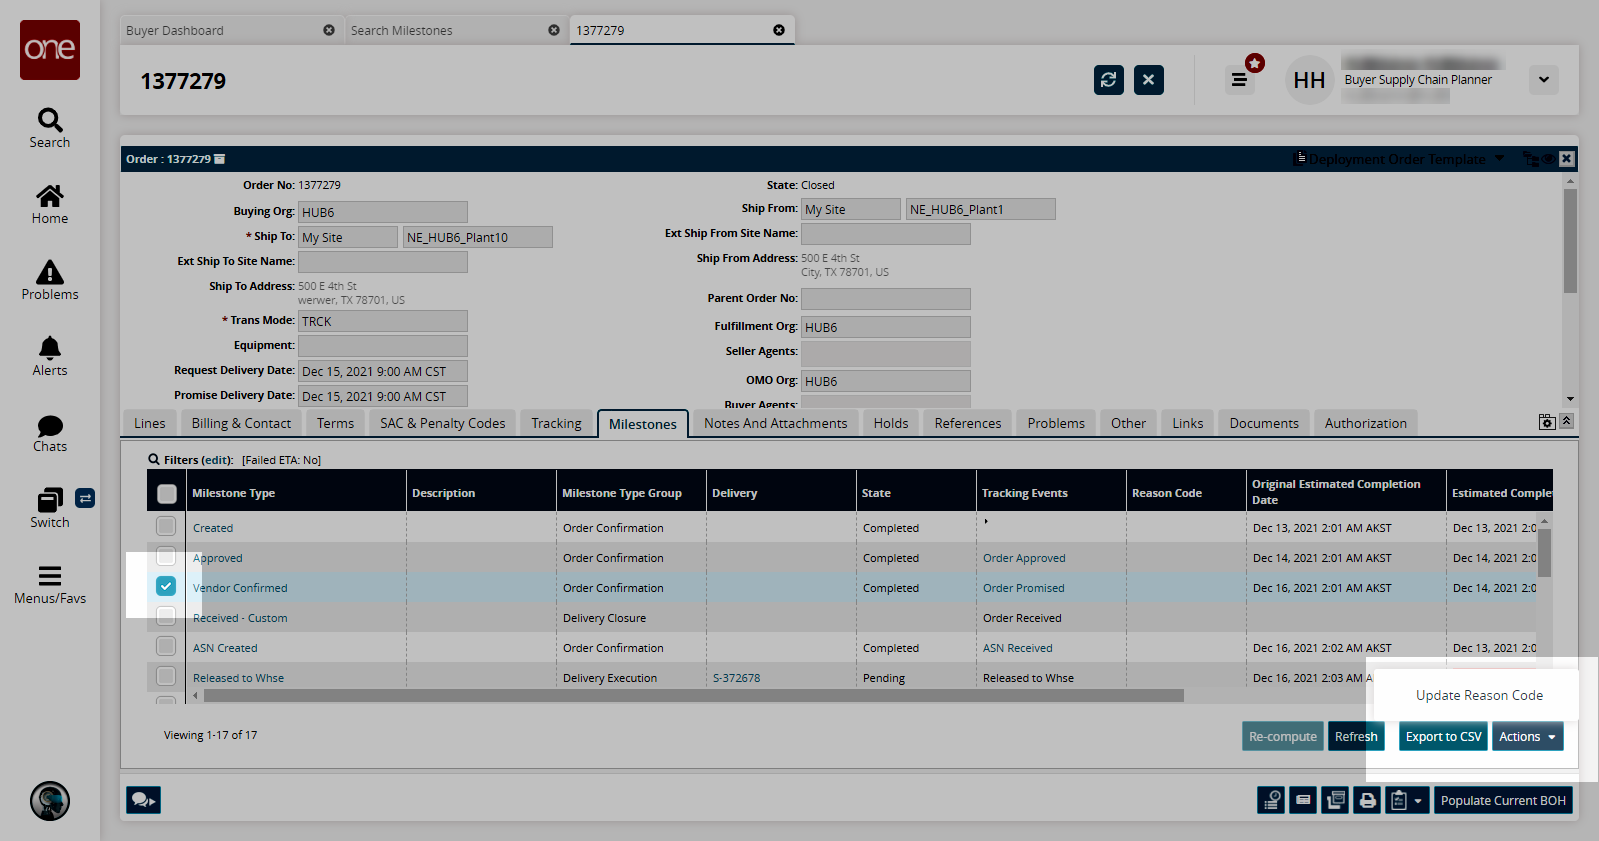
Task: Click the Switch perspective icon
Action: tap(49, 508)
